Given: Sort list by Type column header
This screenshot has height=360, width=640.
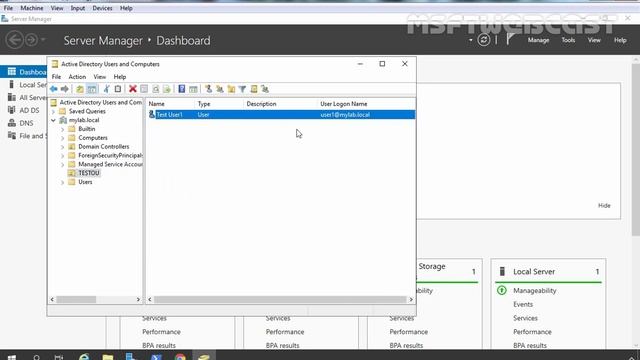Looking at the screenshot, I should click(204, 104).
